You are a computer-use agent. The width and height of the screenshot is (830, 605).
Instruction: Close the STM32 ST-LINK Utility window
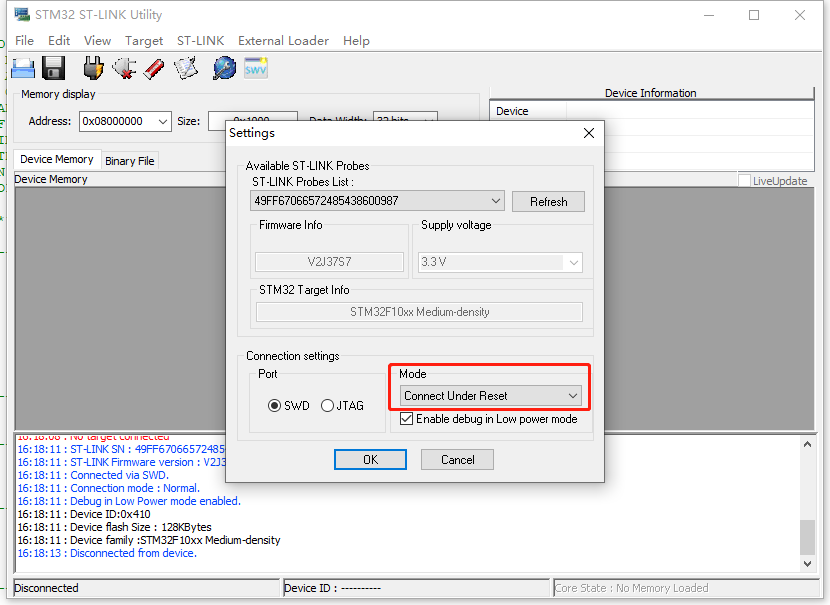pos(800,15)
